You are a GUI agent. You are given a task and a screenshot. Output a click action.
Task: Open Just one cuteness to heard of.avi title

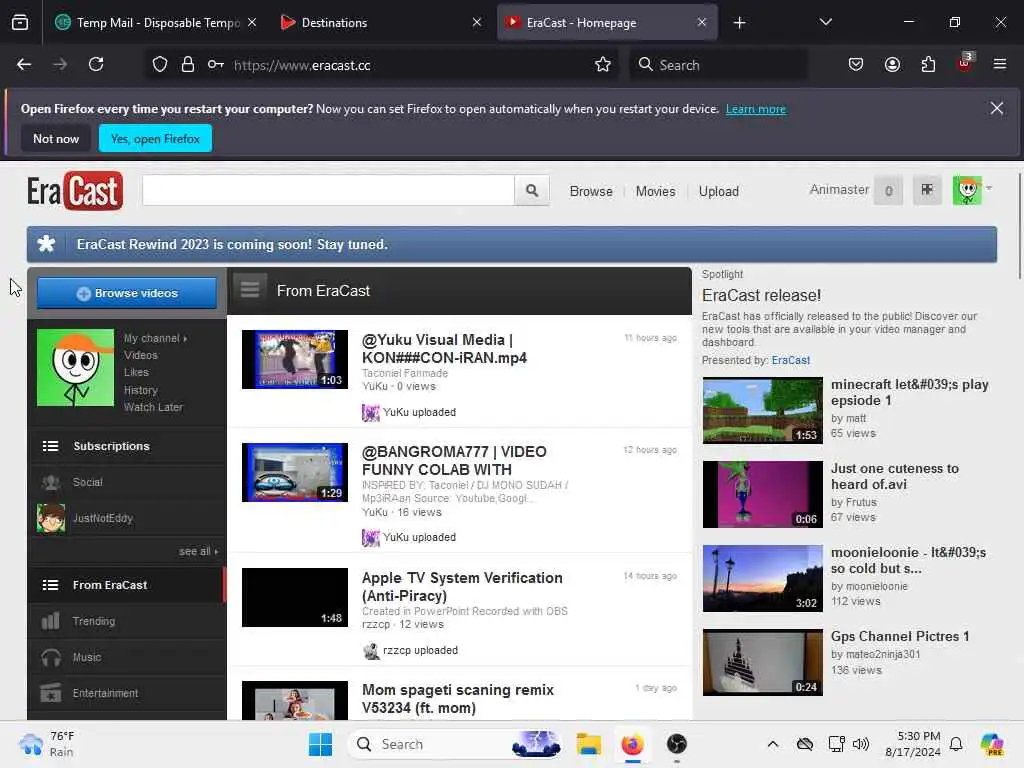pyautogui.click(x=895, y=476)
